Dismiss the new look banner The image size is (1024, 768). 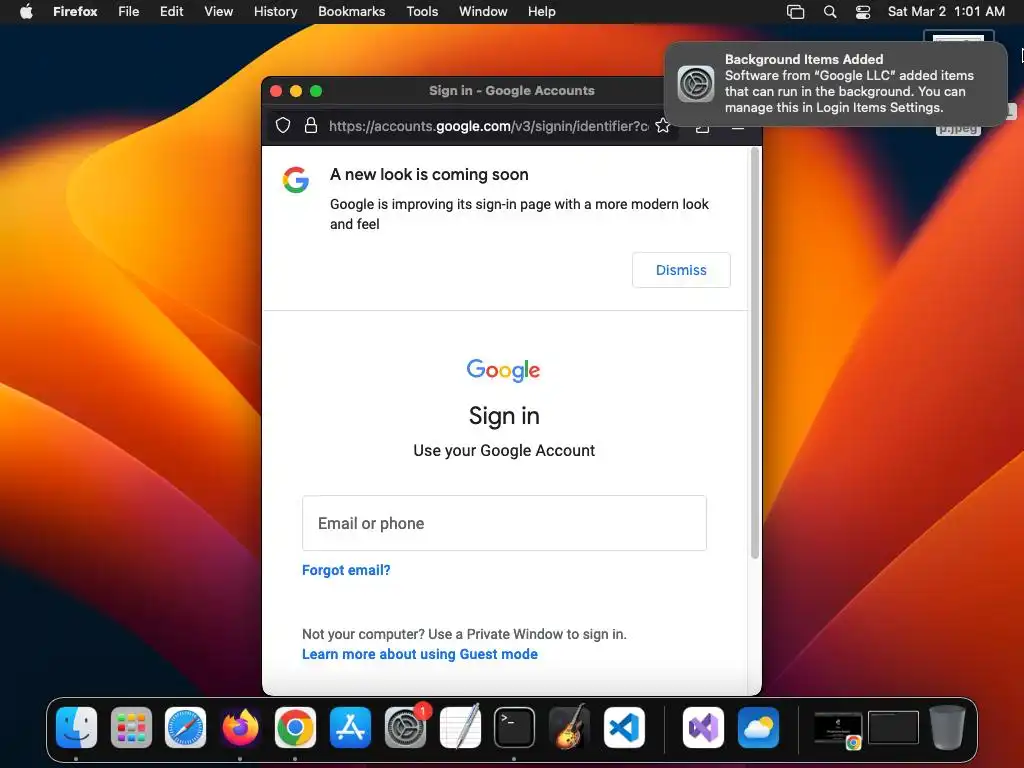(x=681, y=270)
